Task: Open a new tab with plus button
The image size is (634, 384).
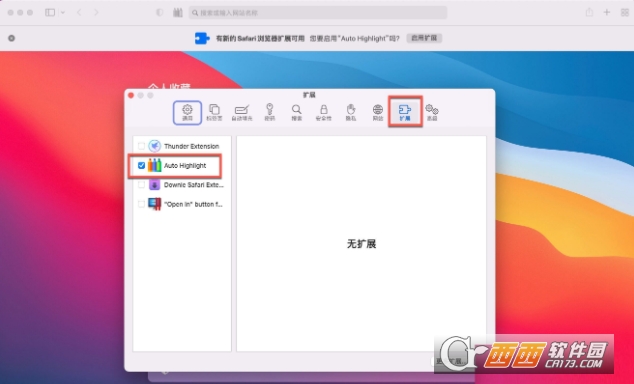Action: pos(607,13)
